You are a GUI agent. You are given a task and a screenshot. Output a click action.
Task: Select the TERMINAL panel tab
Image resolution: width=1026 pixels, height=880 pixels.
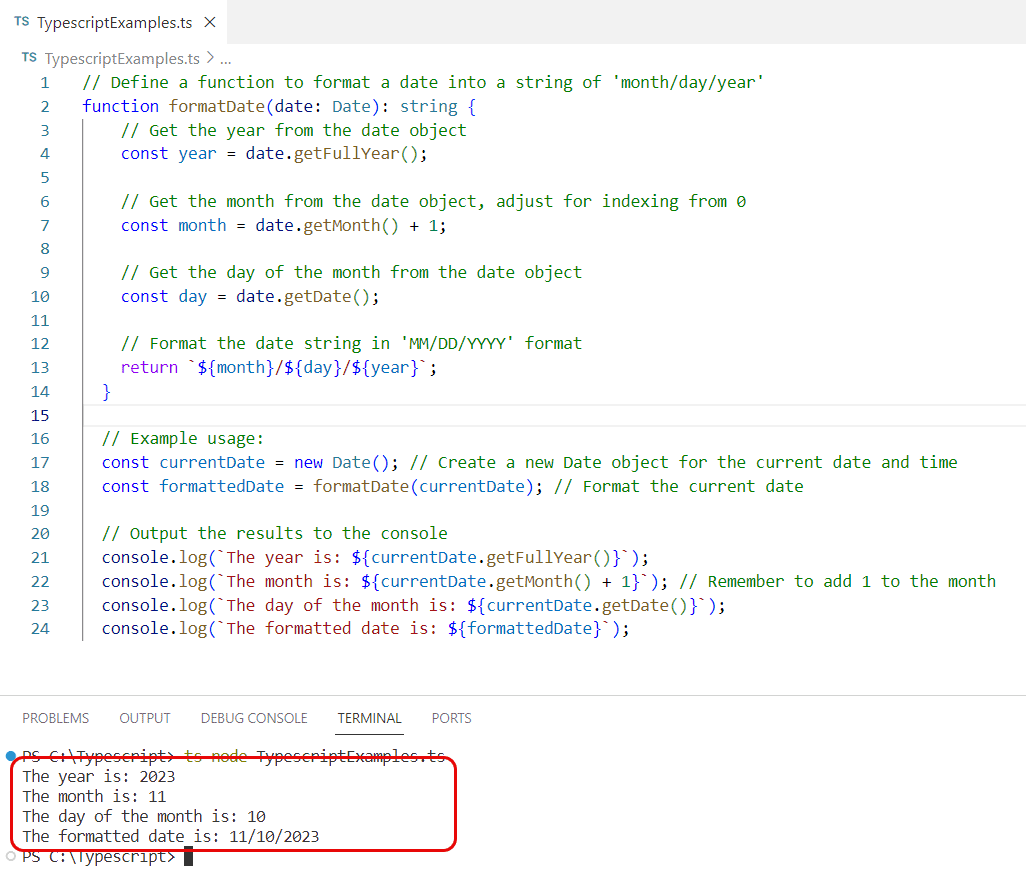(x=369, y=718)
